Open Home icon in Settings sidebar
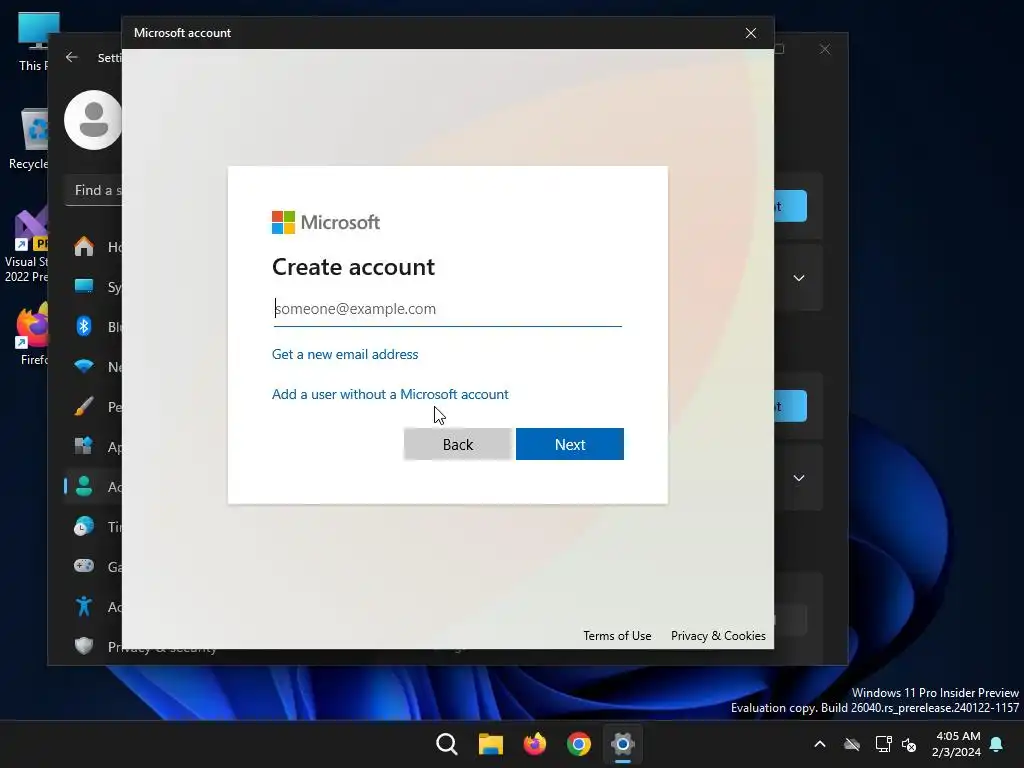The image size is (1024, 768). coord(84,247)
